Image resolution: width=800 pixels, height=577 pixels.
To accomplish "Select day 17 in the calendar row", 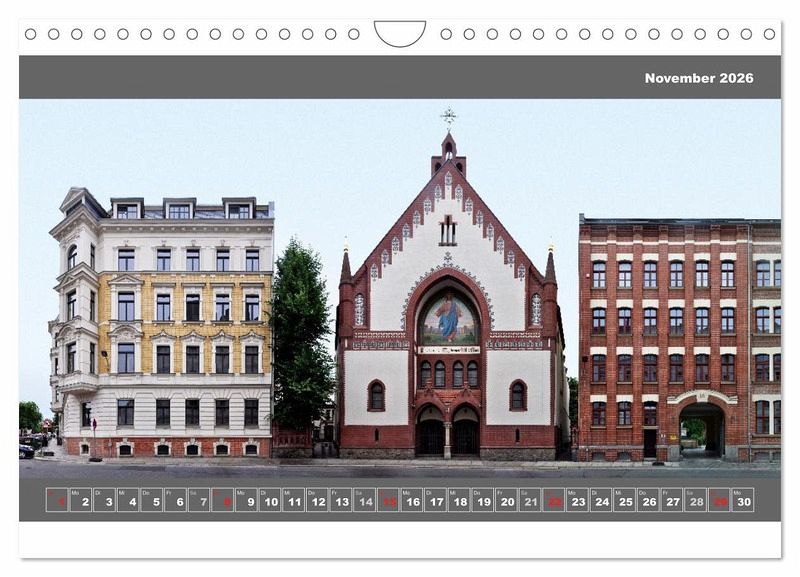I will (436, 500).
